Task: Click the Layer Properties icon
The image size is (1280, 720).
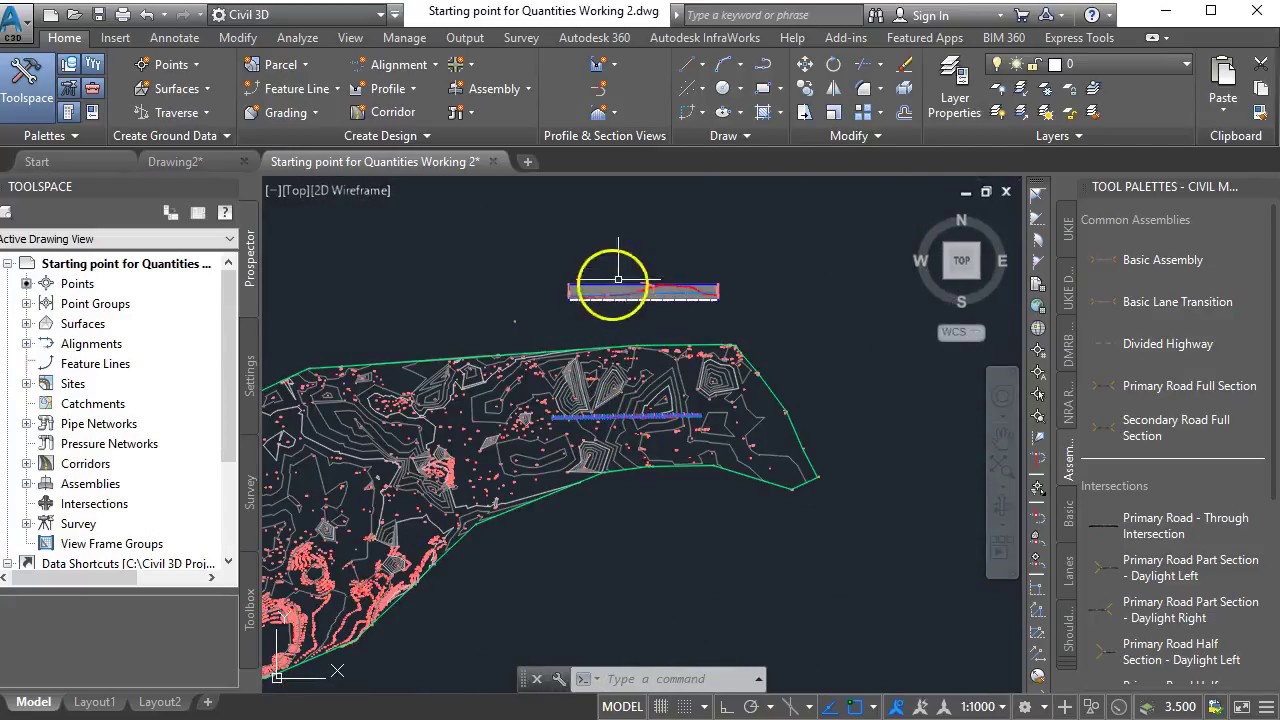Action: click(x=954, y=88)
